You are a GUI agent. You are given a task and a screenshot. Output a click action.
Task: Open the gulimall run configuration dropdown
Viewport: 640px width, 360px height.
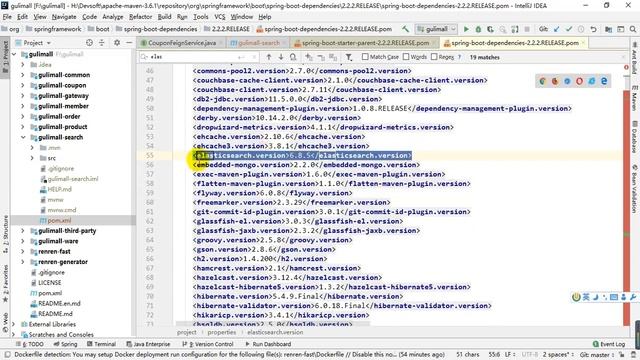coord(437,29)
